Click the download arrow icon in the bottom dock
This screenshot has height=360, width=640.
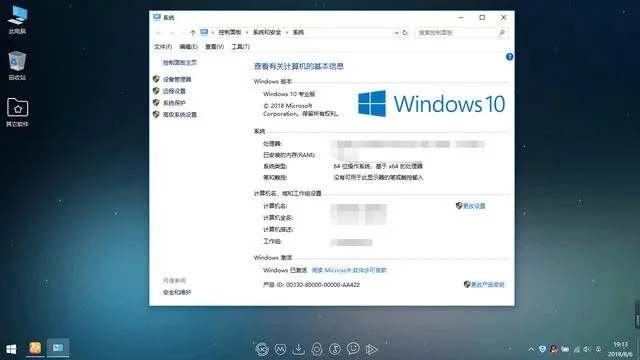pyautogui.click(x=298, y=349)
